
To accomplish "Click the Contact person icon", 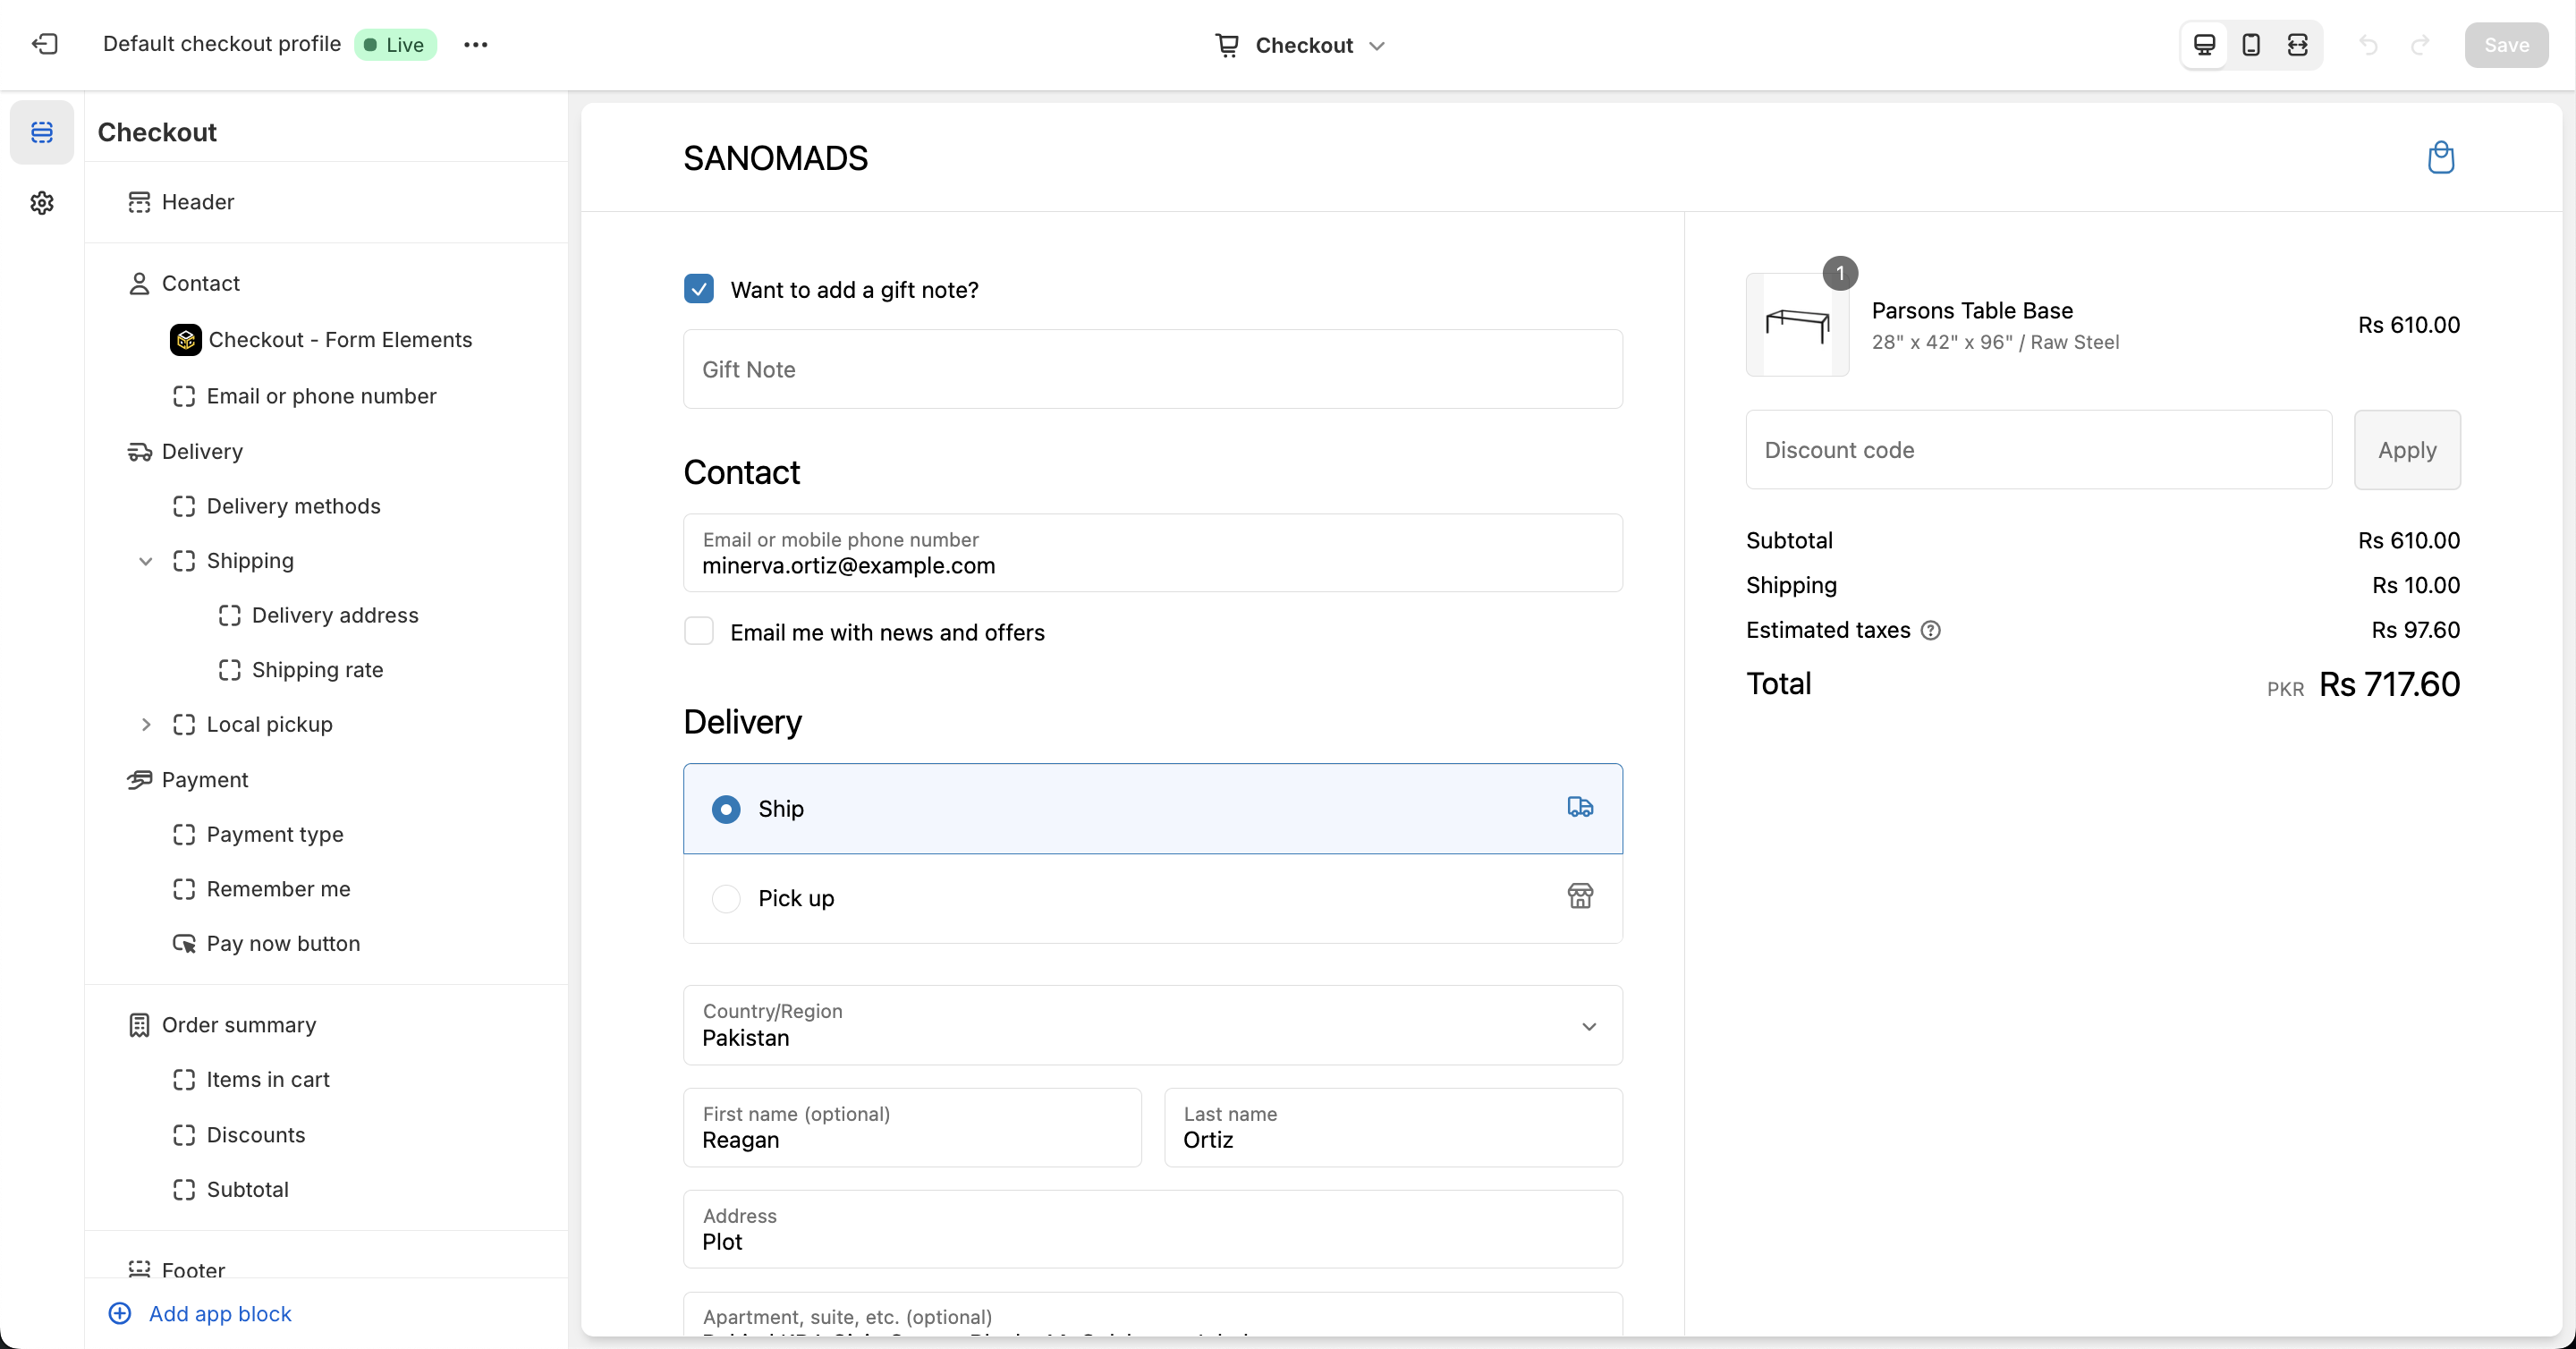I will [x=139, y=284].
